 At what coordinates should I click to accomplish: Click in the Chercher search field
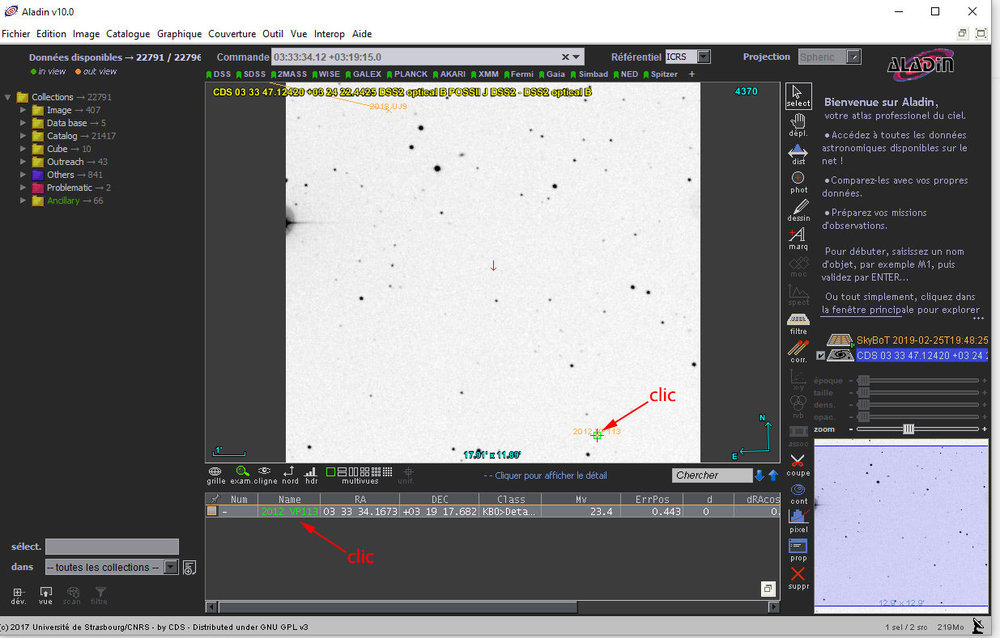pyautogui.click(x=712, y=475)
